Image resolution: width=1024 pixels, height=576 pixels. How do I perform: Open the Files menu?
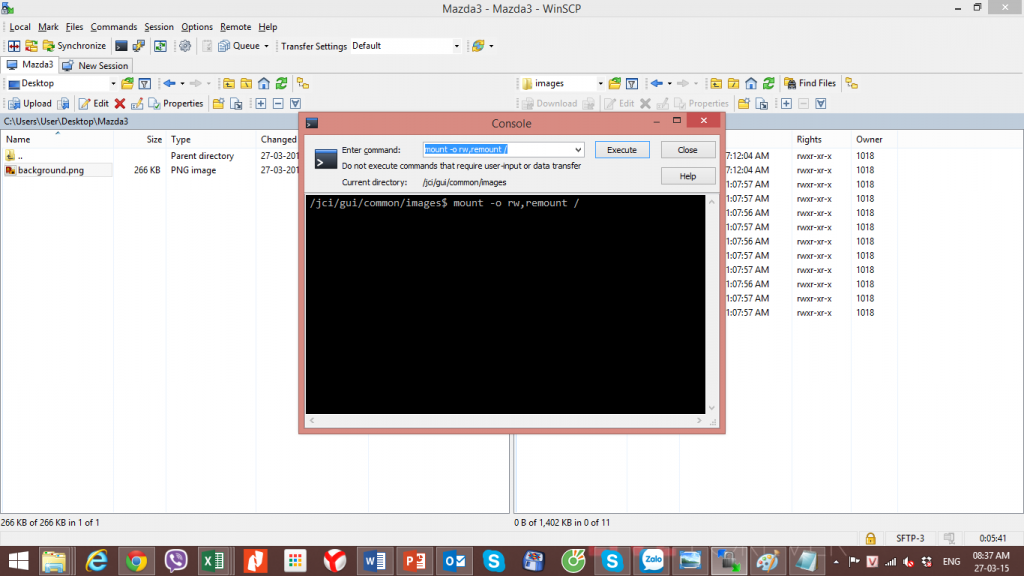tap(74, 27)
